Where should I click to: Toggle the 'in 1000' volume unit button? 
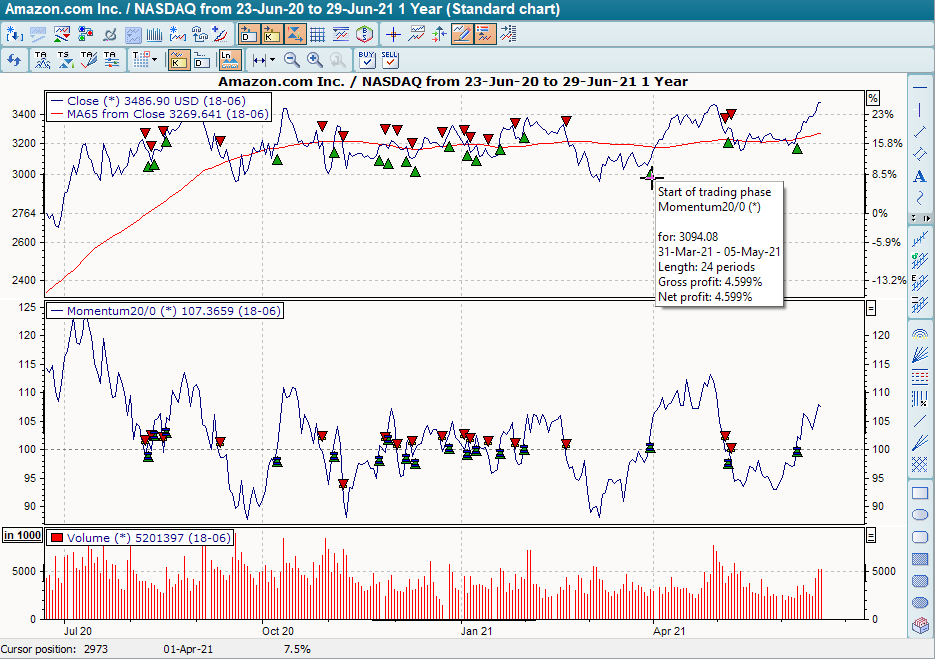coord(22,536)
